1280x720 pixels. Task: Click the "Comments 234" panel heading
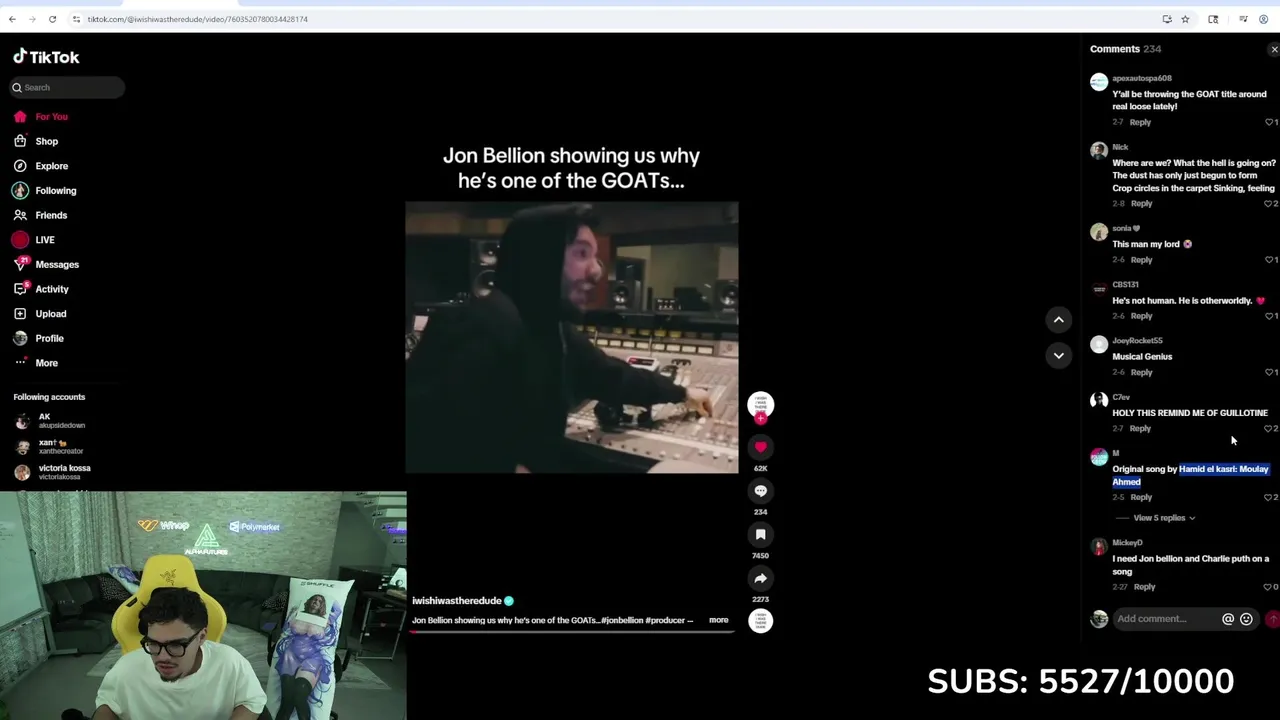1125,49
